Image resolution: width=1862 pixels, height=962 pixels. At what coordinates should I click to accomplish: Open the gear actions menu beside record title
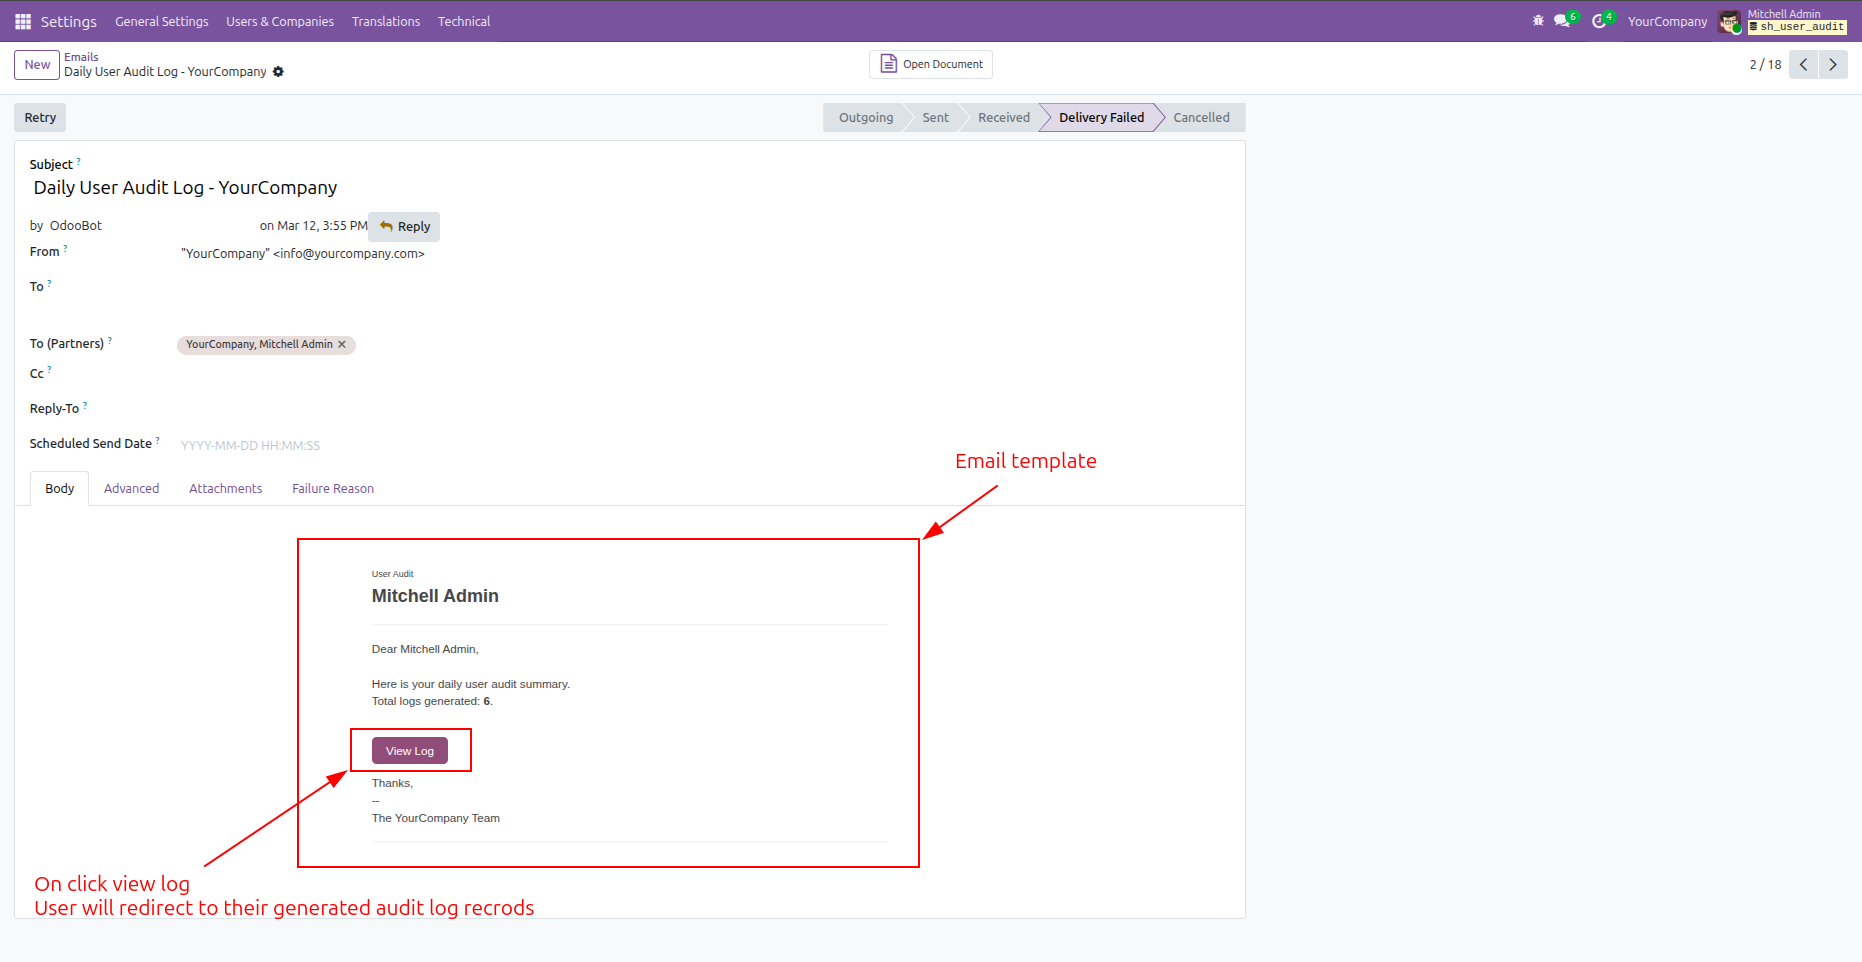pos(279,72)
